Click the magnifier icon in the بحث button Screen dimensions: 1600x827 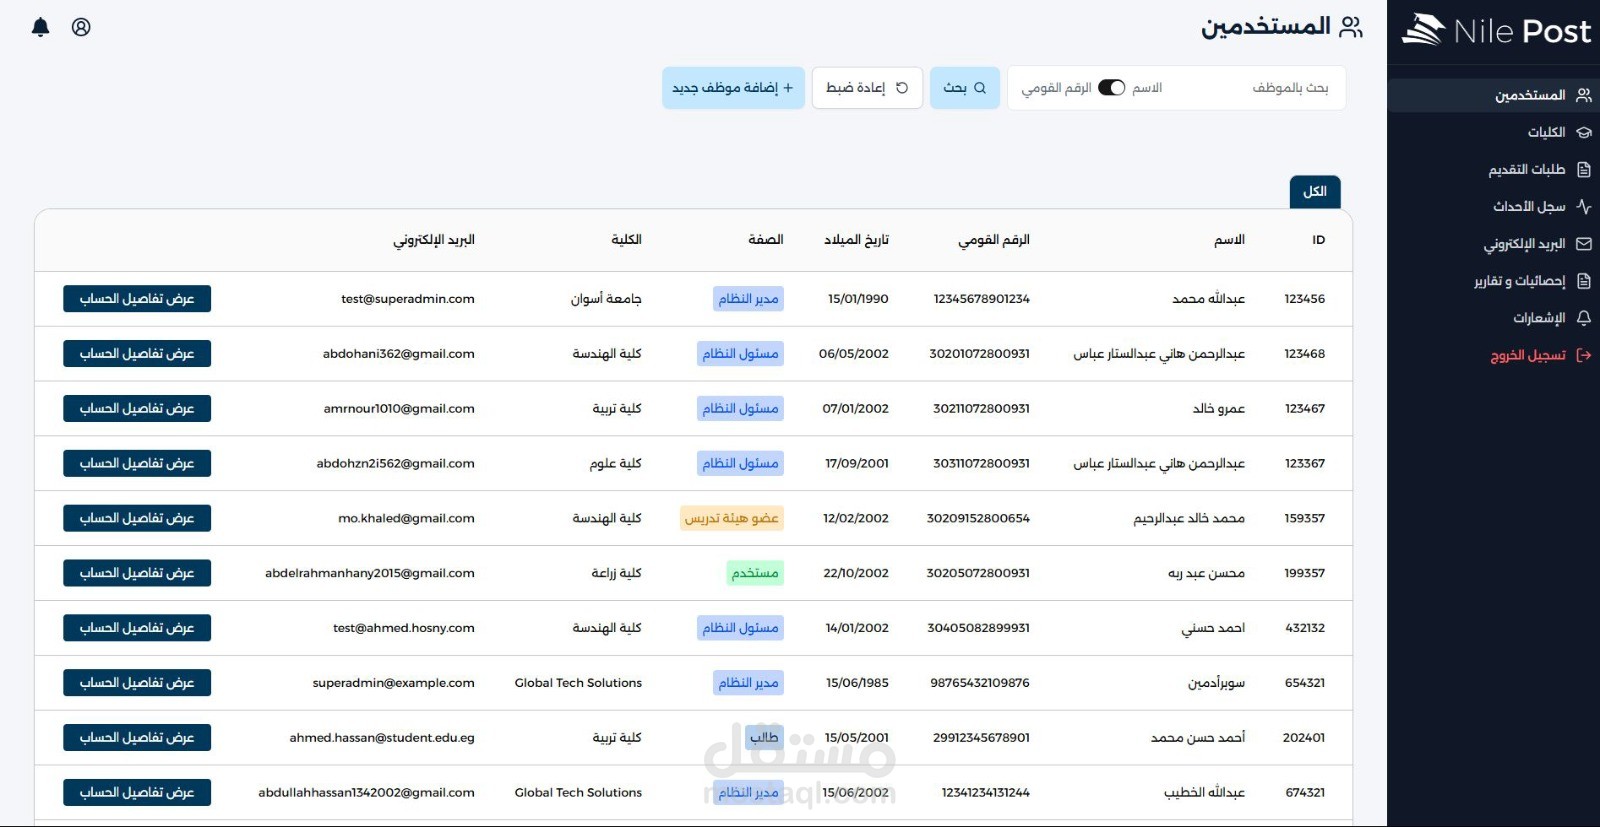(x=980, y=88)
